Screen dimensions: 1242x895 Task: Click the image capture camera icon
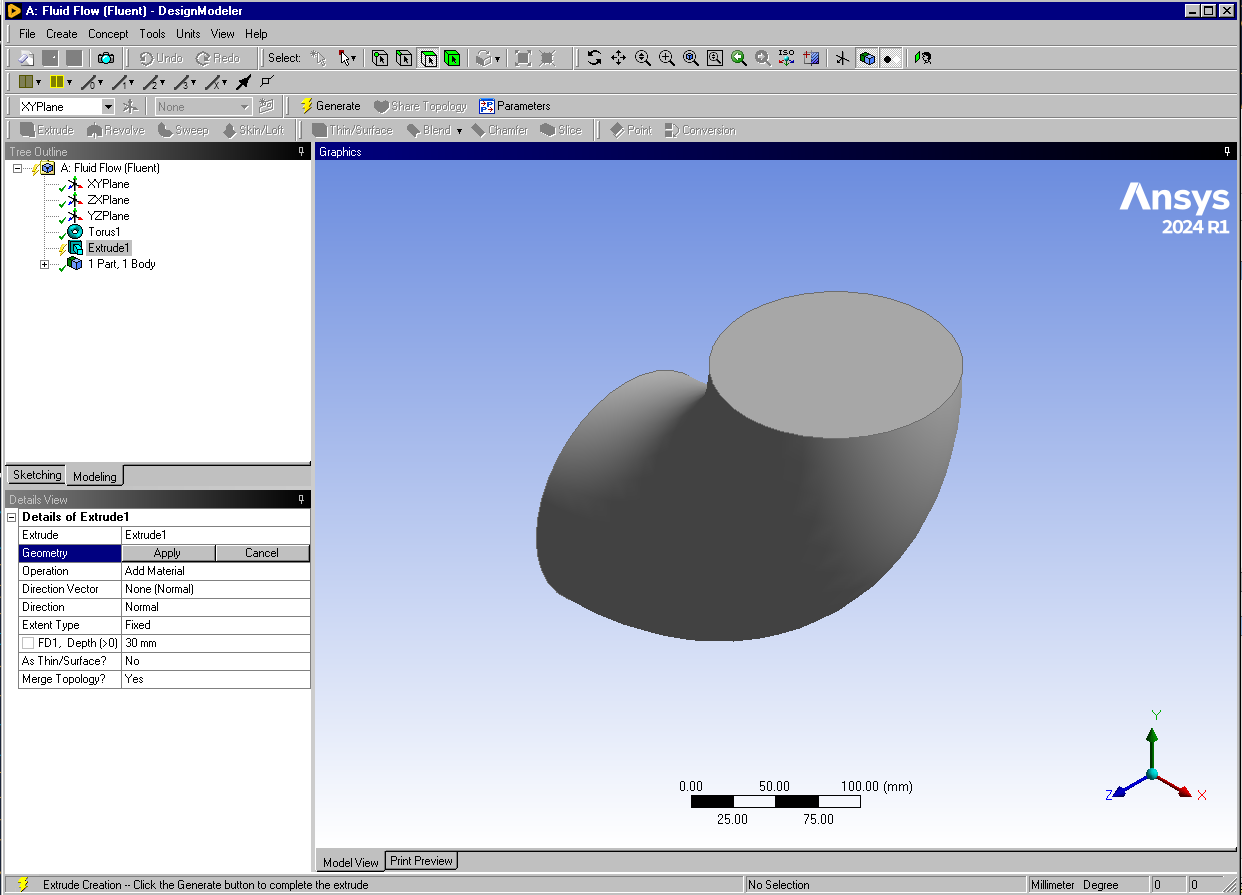tap(105, 58)
